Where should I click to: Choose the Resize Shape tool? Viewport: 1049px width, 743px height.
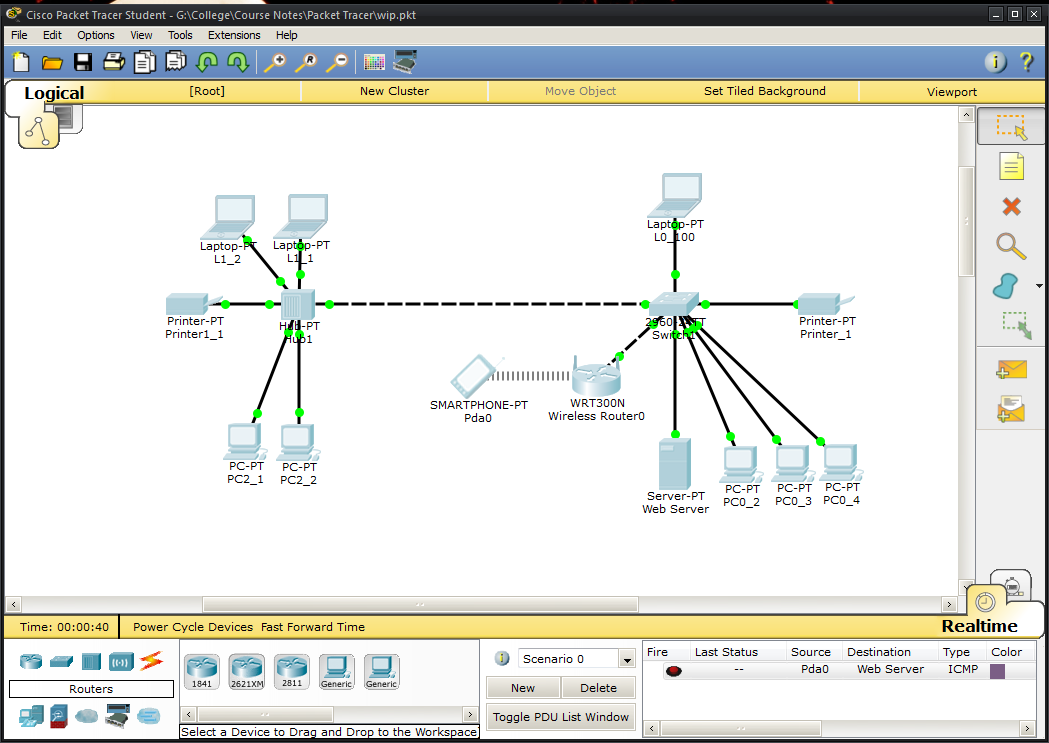pyautogui.click(x=1017, y=325)
